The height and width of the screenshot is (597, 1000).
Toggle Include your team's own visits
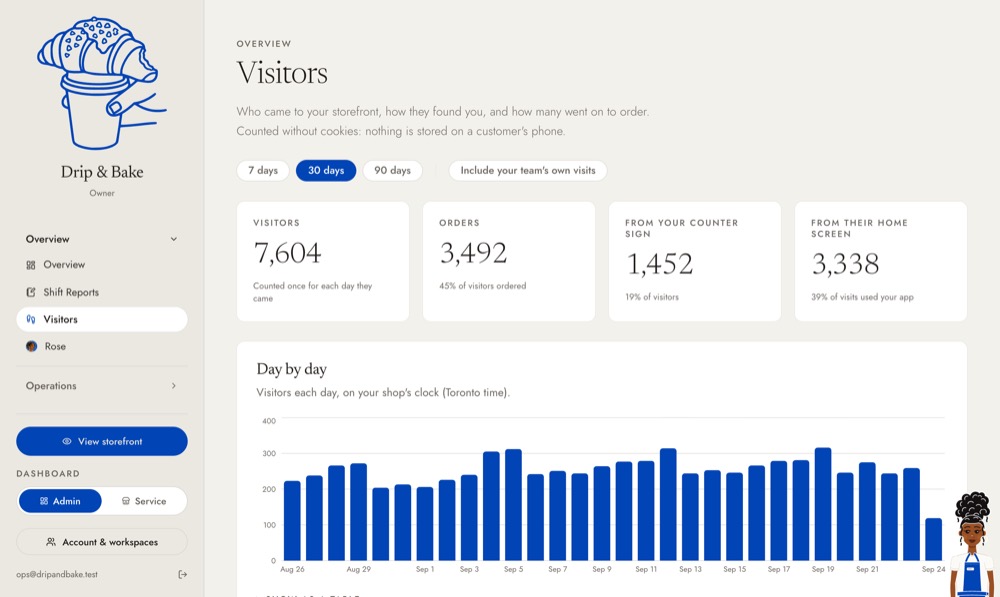point(527,170)
